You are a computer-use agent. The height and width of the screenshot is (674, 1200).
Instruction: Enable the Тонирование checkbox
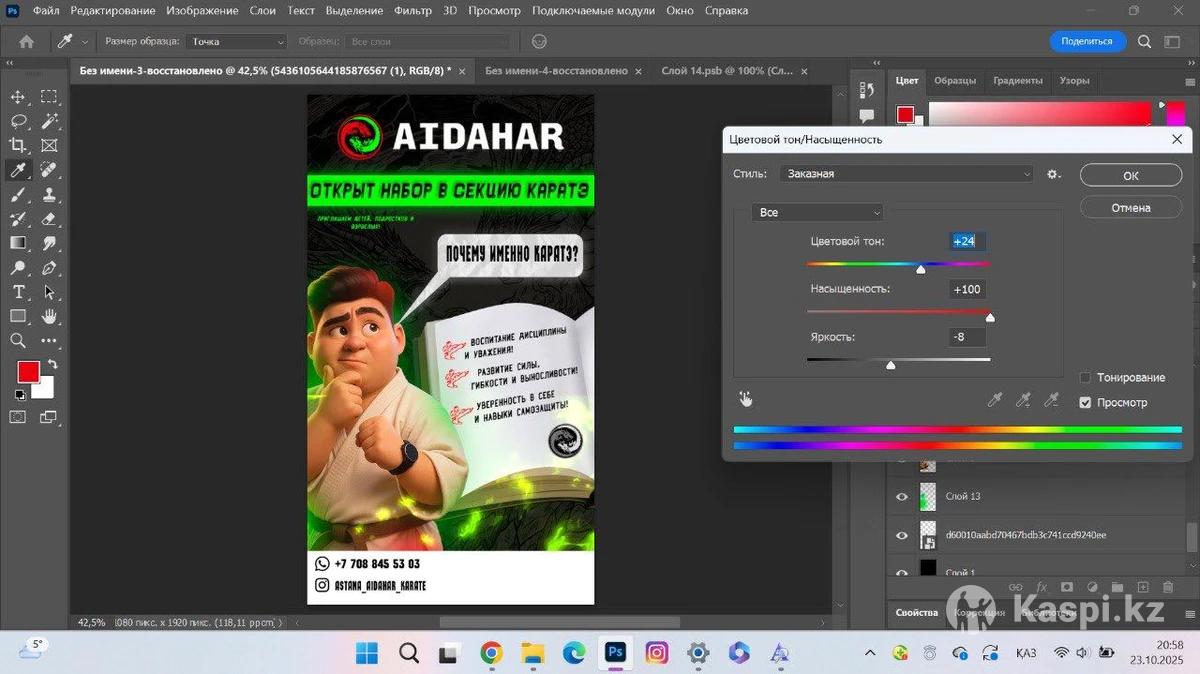(x=1085, y=378)
